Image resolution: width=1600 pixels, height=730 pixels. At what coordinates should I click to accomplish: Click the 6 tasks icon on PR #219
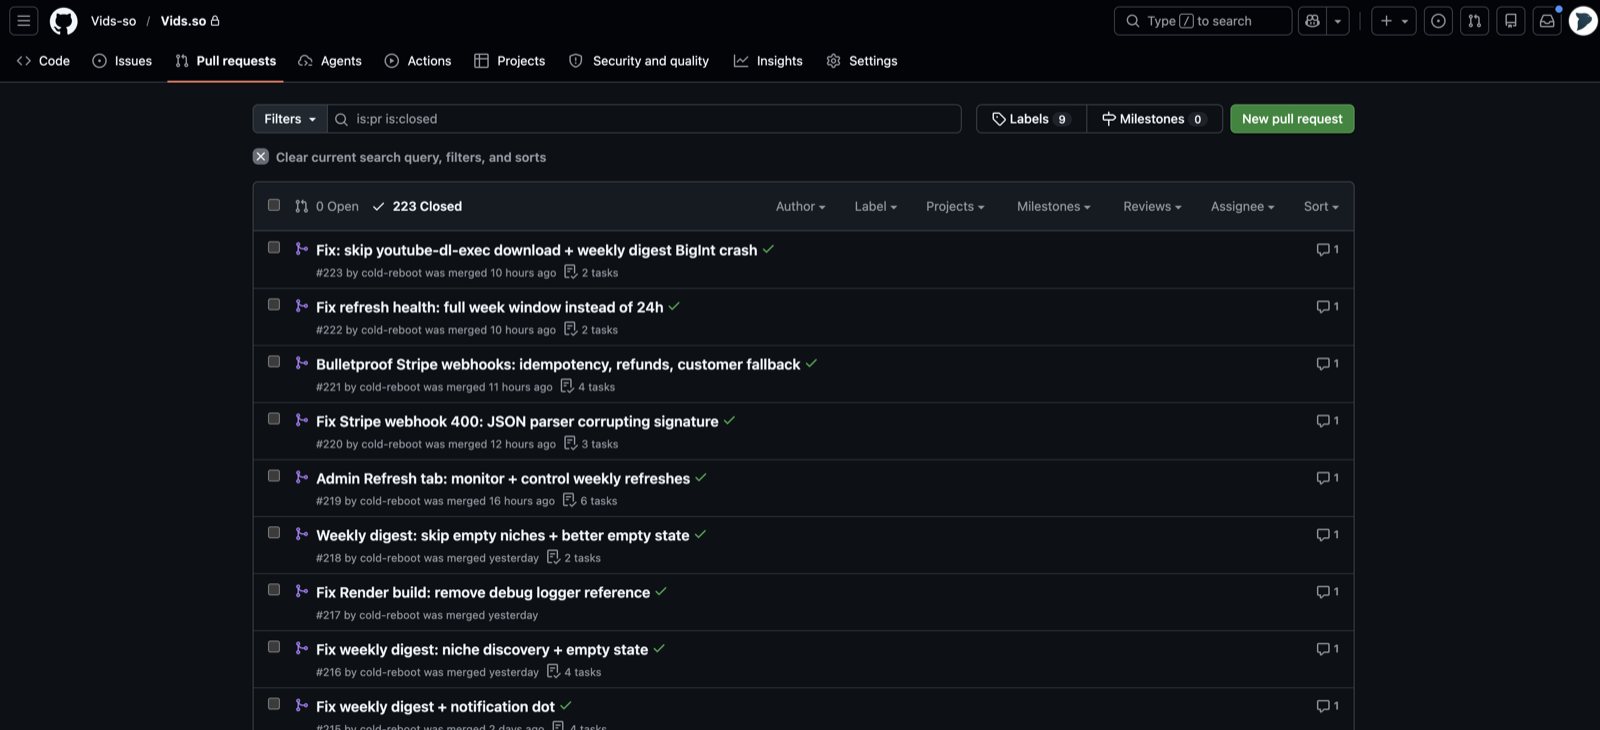pos(569,500)
